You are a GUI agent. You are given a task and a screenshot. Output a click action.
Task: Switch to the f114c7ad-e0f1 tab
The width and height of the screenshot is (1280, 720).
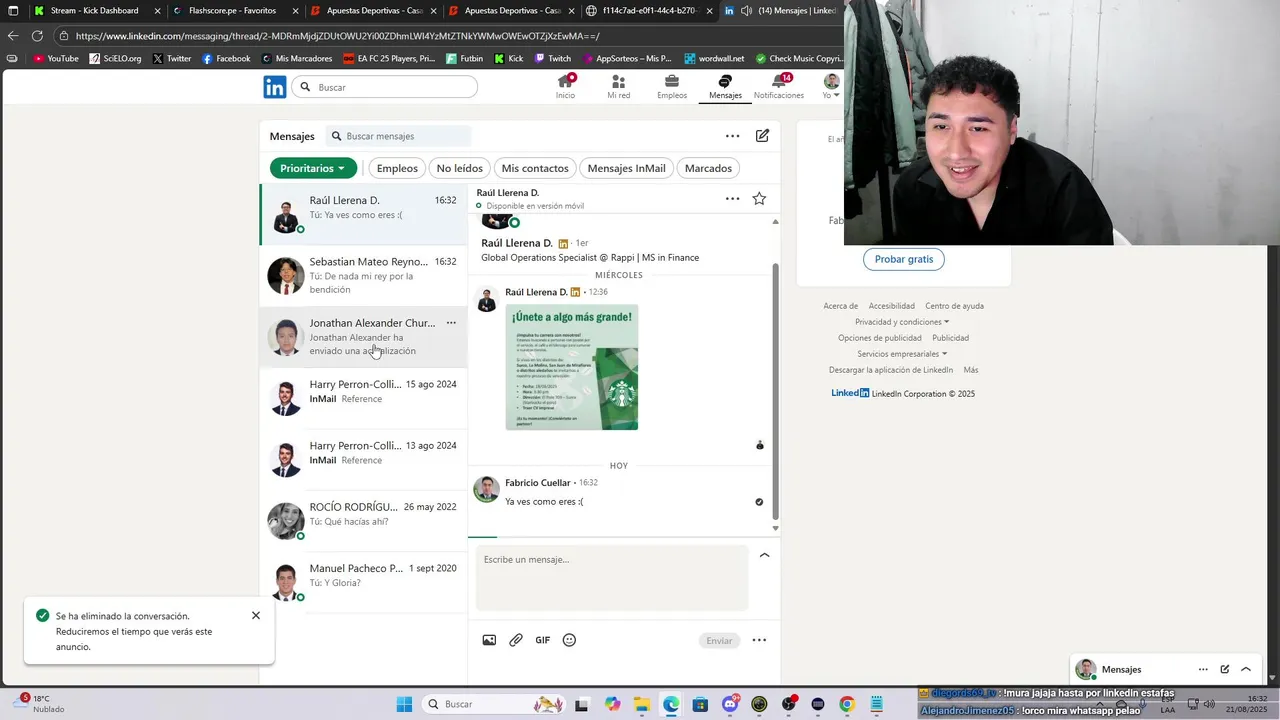(648, 11)
